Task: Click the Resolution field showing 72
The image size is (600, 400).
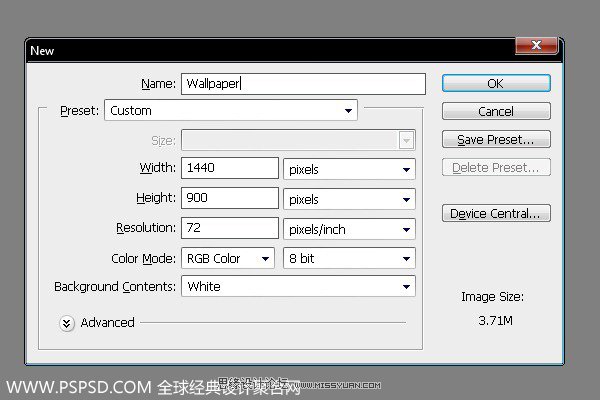Action: [x=230, y=228]
